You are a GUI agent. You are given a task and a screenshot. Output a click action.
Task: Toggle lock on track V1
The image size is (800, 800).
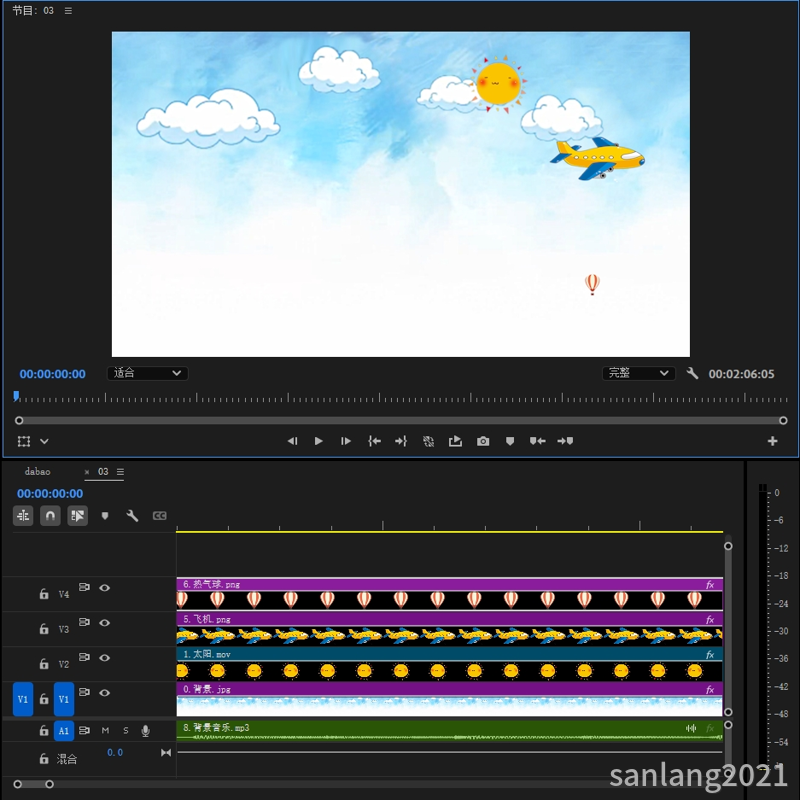click(x=44, y=699)
